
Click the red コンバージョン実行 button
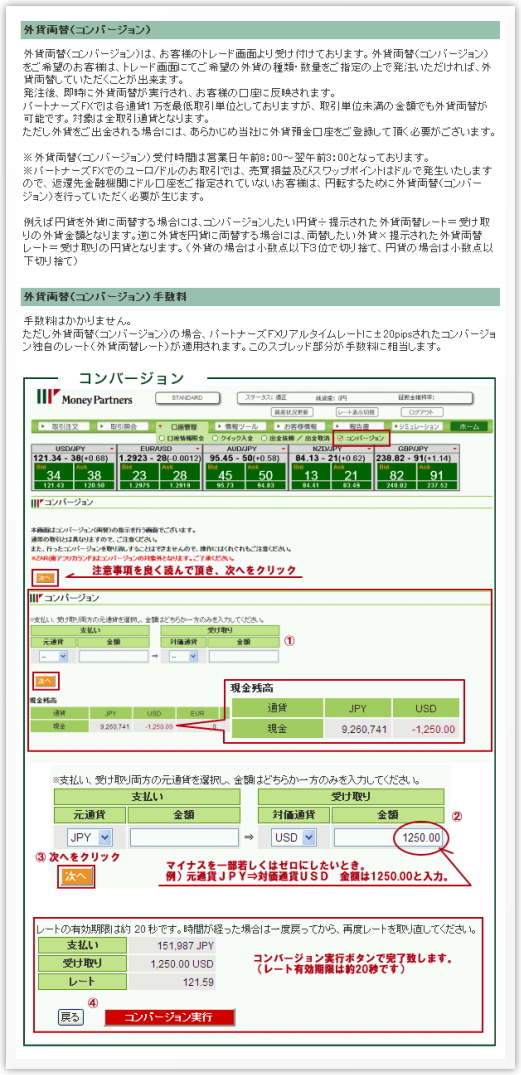[169, 1017]
